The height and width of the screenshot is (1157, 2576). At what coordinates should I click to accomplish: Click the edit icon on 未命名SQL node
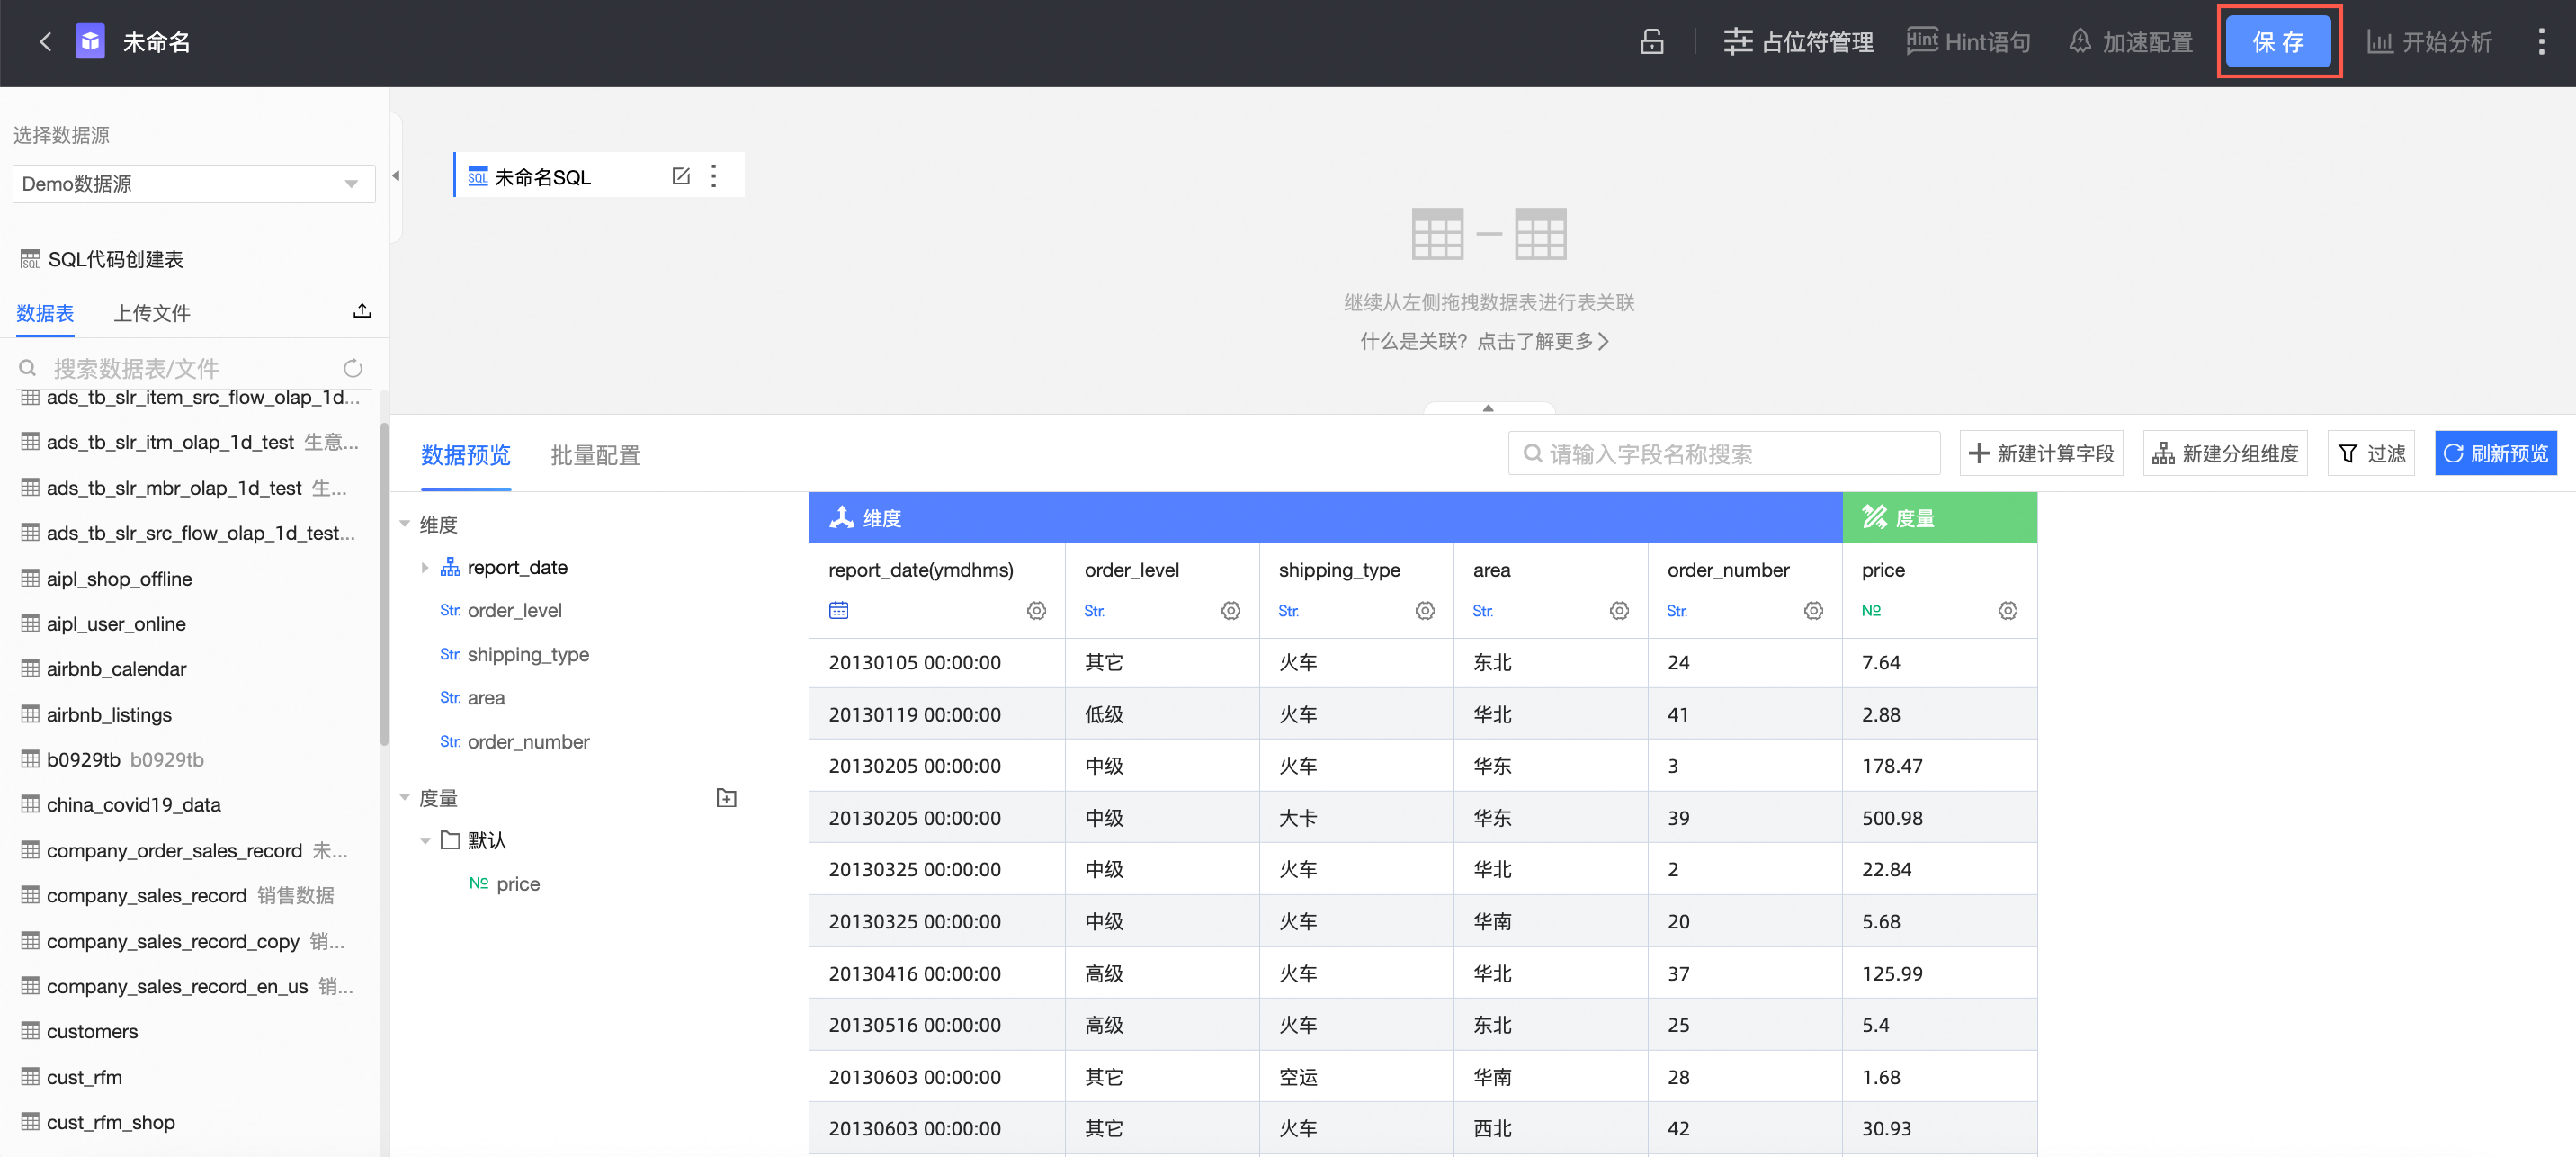681,176
